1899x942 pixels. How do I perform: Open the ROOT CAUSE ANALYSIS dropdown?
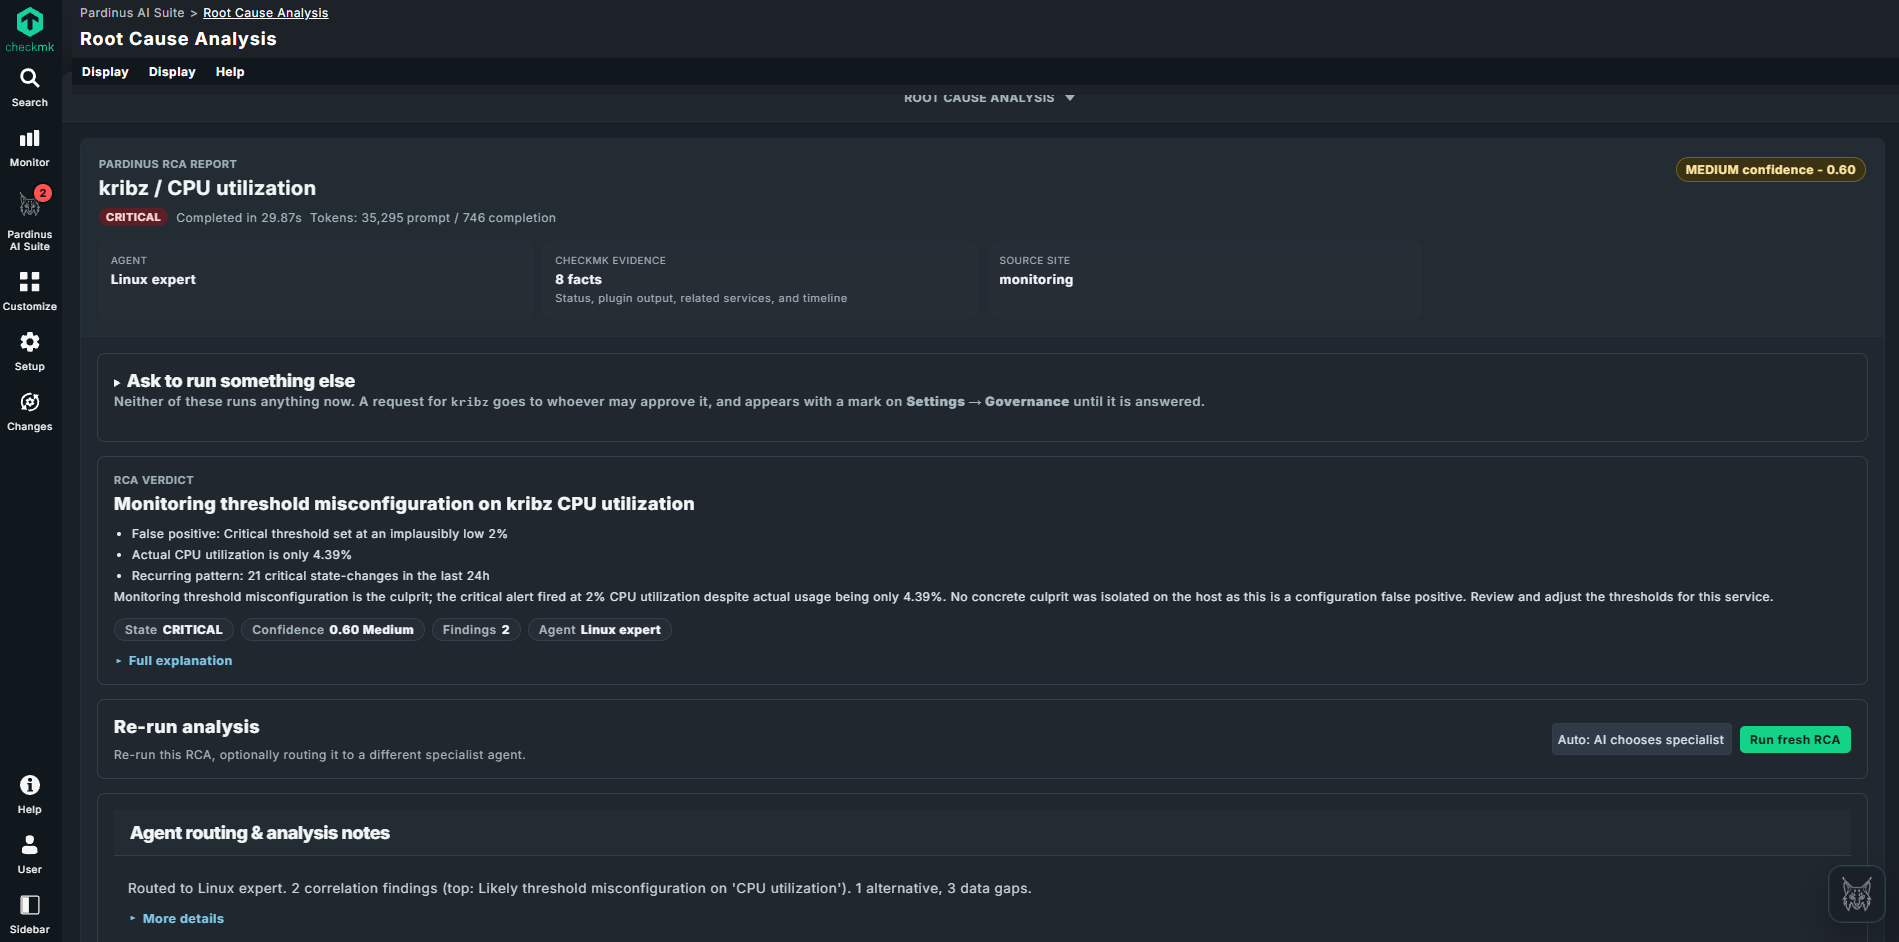[989, 98]
